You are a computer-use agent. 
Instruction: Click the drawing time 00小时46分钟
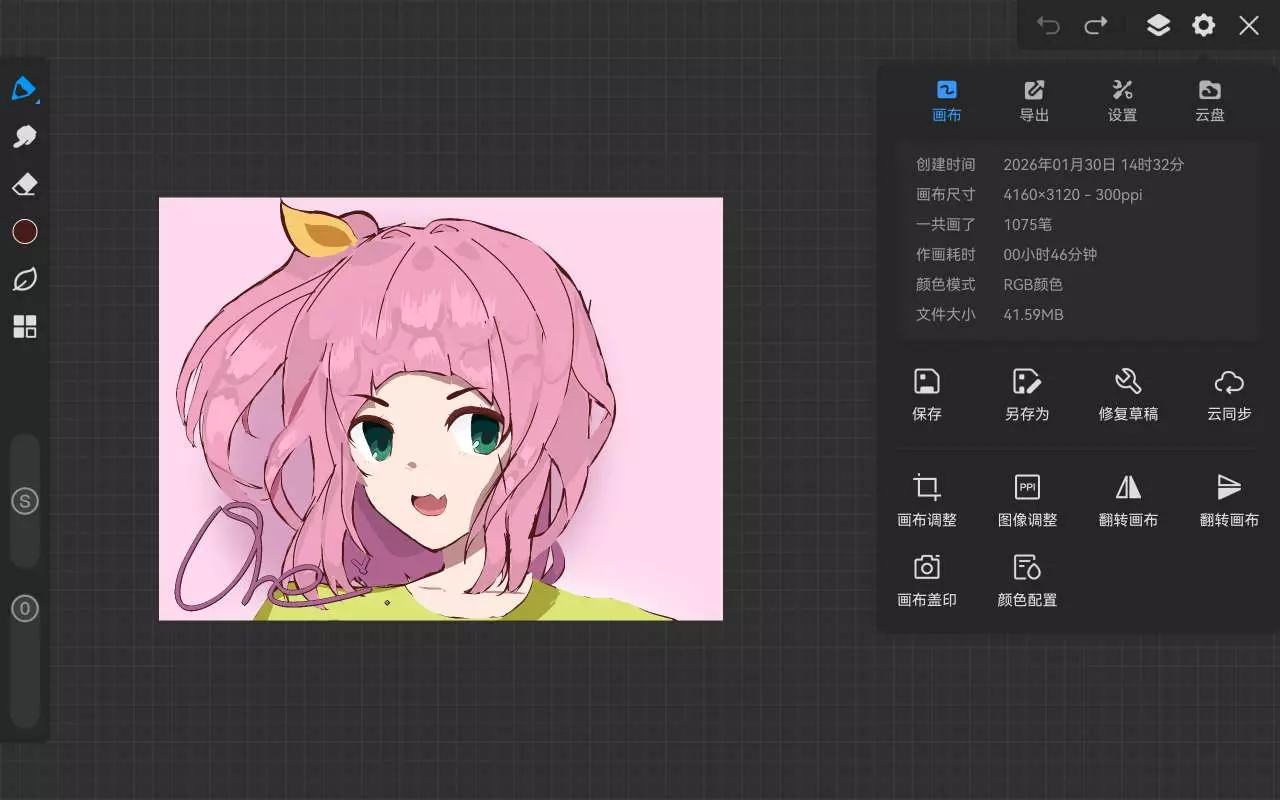tap(1050, 254)
